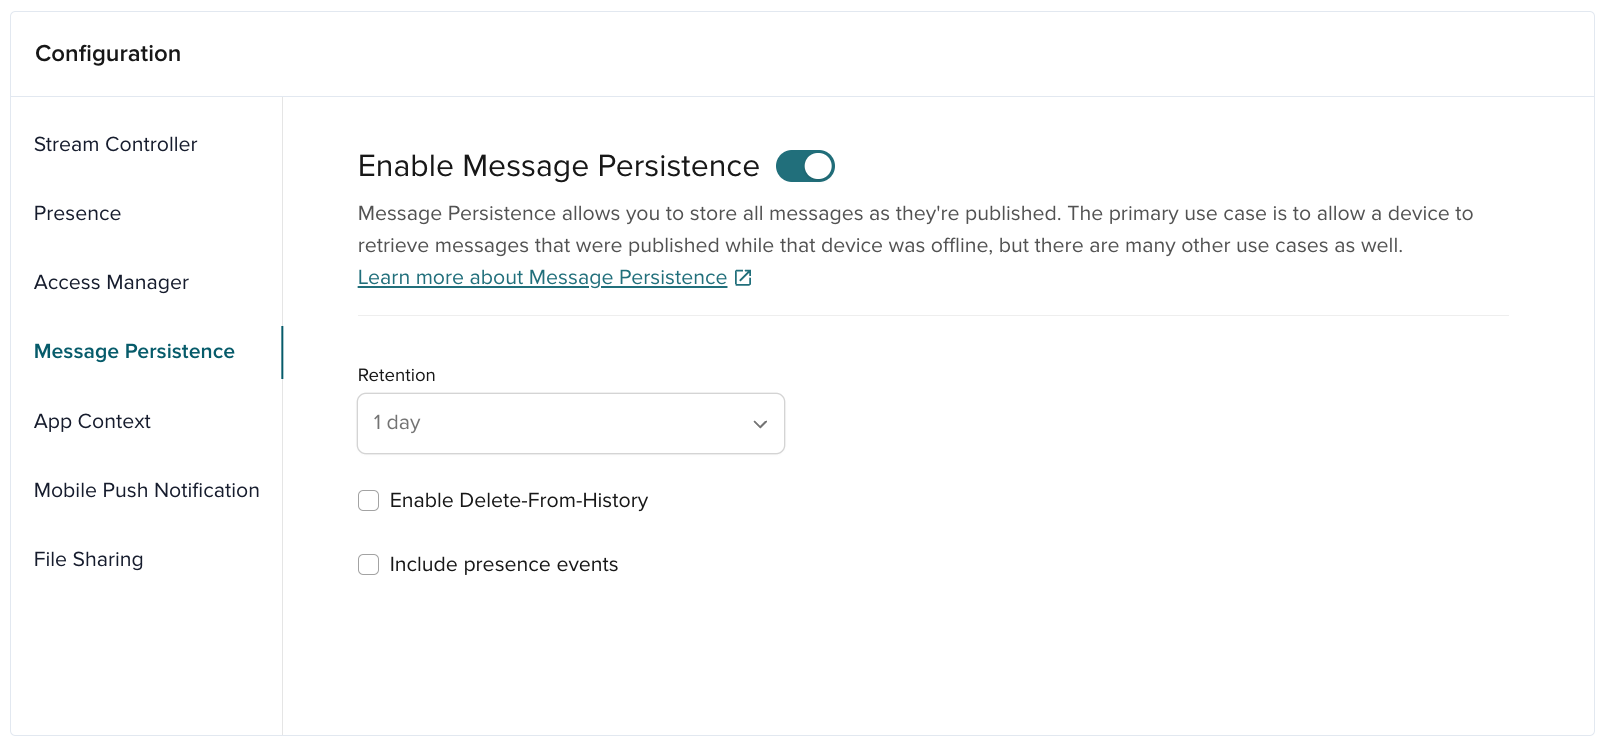This screenshot has width=1606, height=742.
Task: Select Mobile Push Notification in the sidebar
Action: (x=147, y=490)
